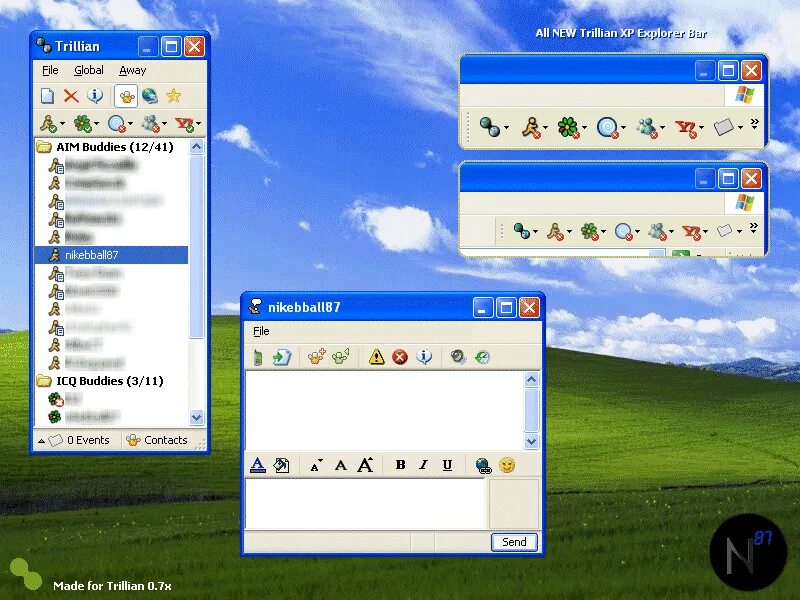
Task: Click the gray swirl icon in chat toolbar
Action: click(458, 357)
